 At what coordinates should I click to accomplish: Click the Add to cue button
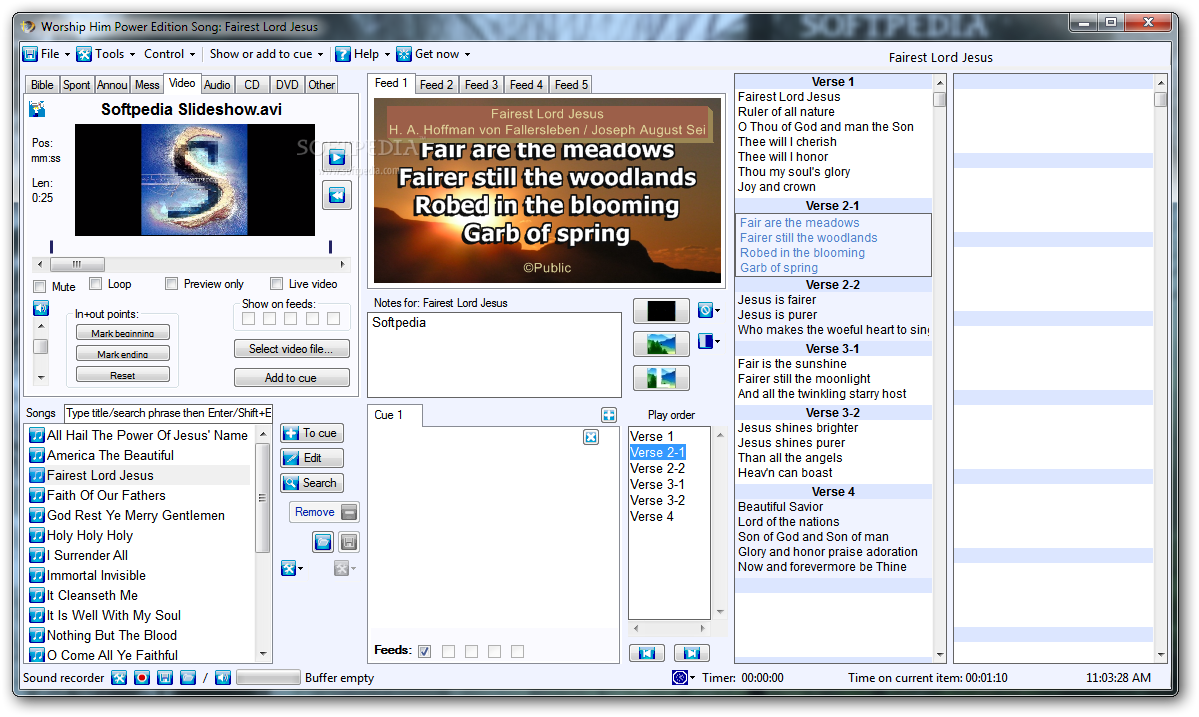click(291, 378)
